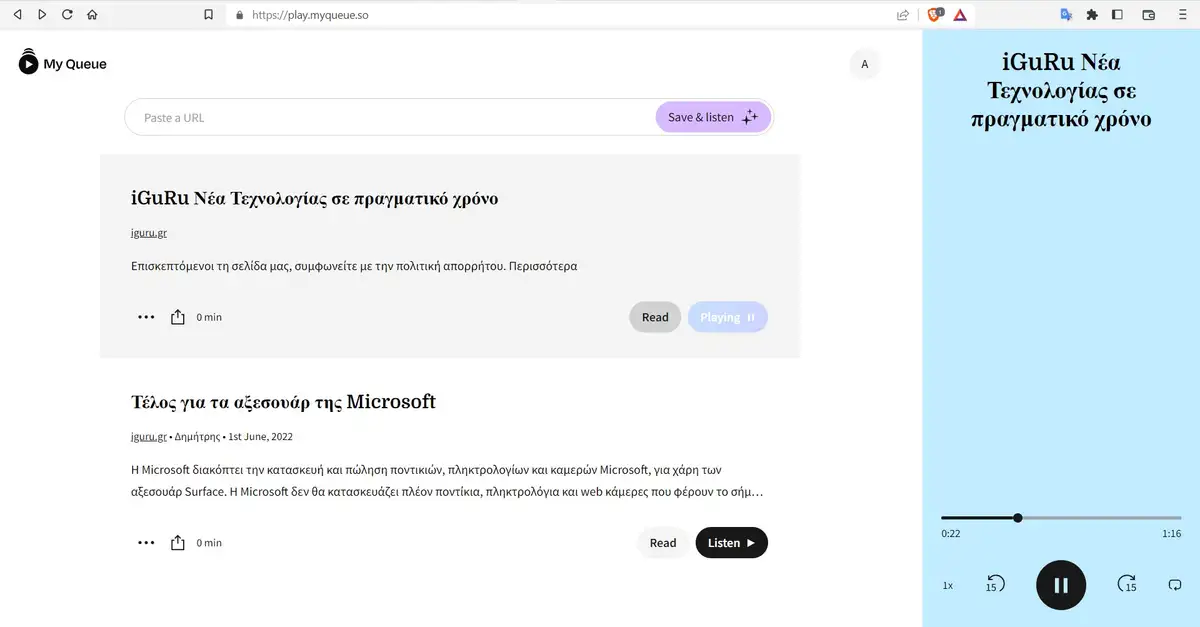Open the browser share icon in address bar

tap(903, 15)
